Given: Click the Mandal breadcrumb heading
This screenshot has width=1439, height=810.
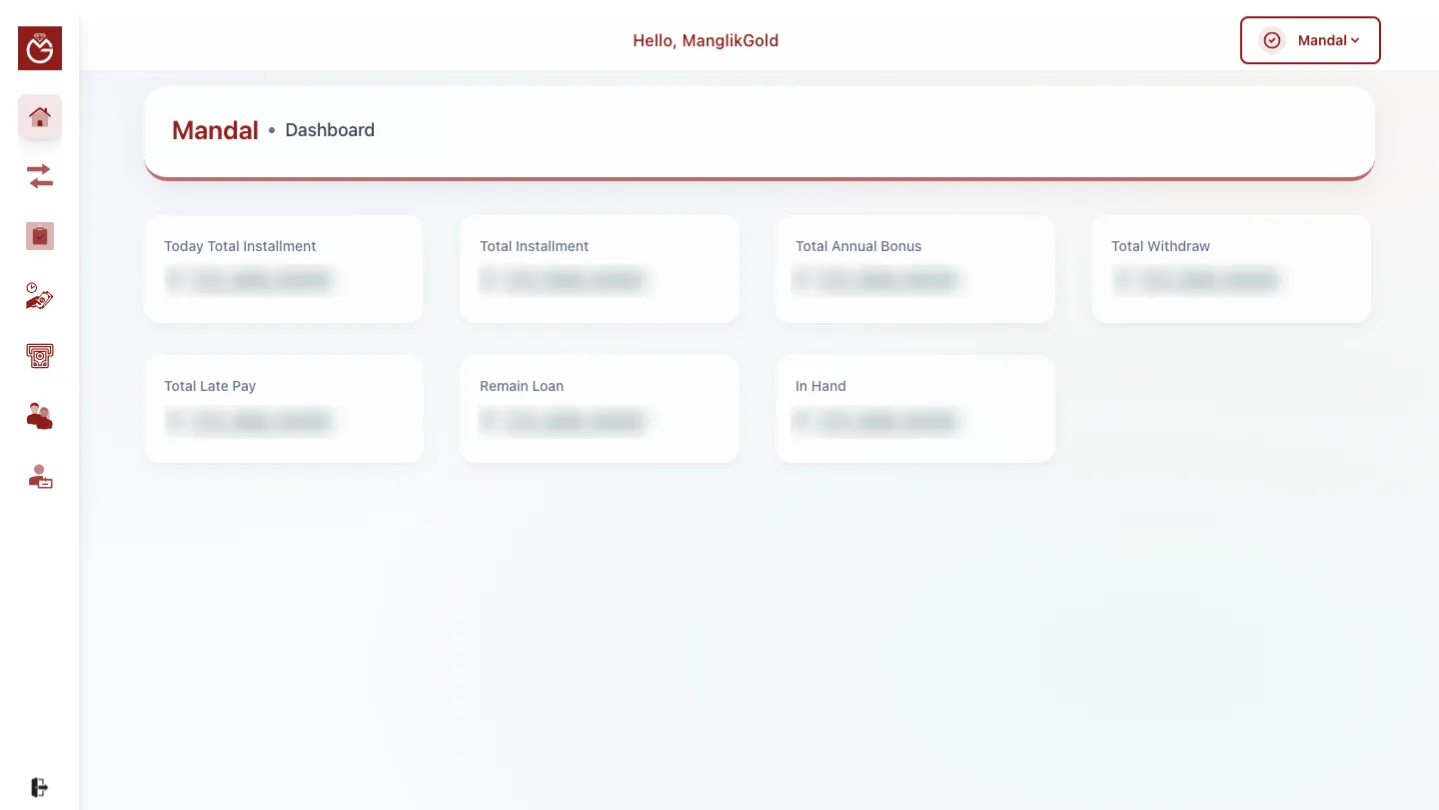Looking at the screenshot, I should 215,130.
